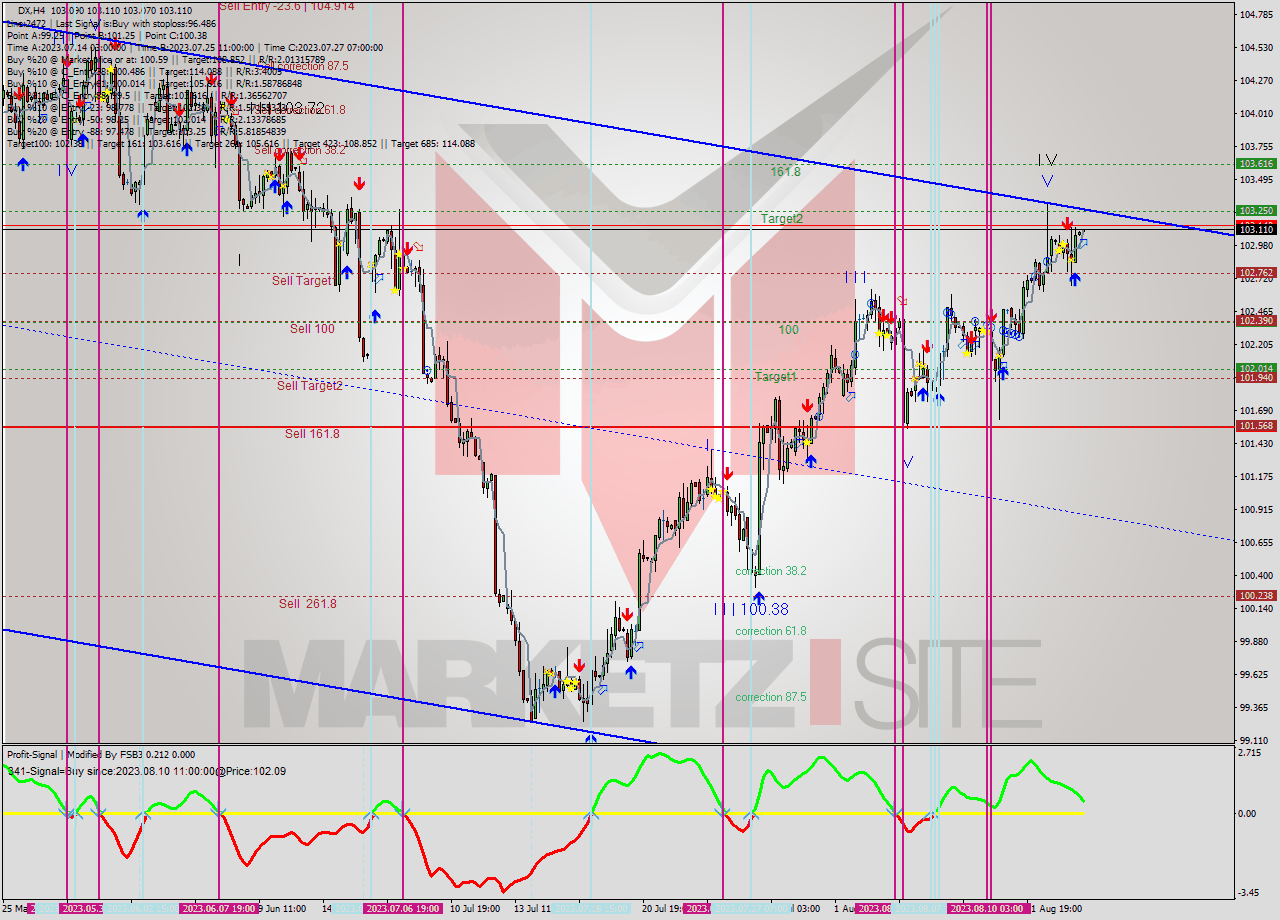Click the '9 Jun 11:00' time axis label
Image resolution: width=1280 pixels, height=920 pixels.
(281, 908)
